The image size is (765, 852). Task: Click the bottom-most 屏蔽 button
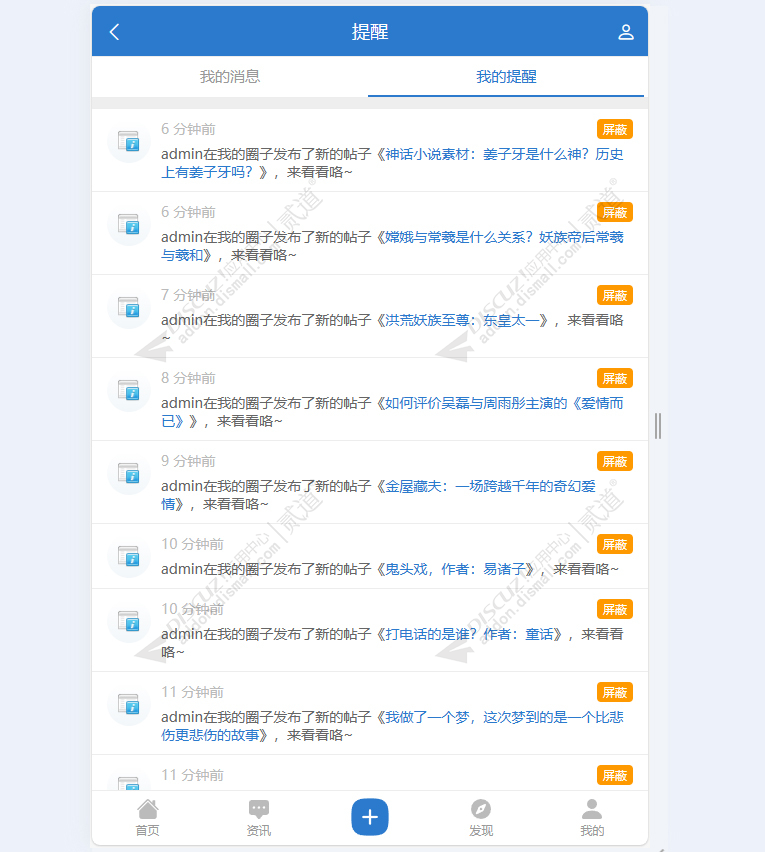pos(614,775)
